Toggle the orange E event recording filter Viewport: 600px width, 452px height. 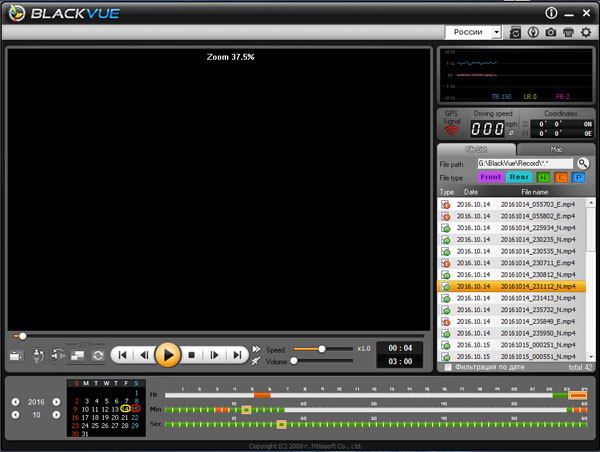(x=561, y=177)
